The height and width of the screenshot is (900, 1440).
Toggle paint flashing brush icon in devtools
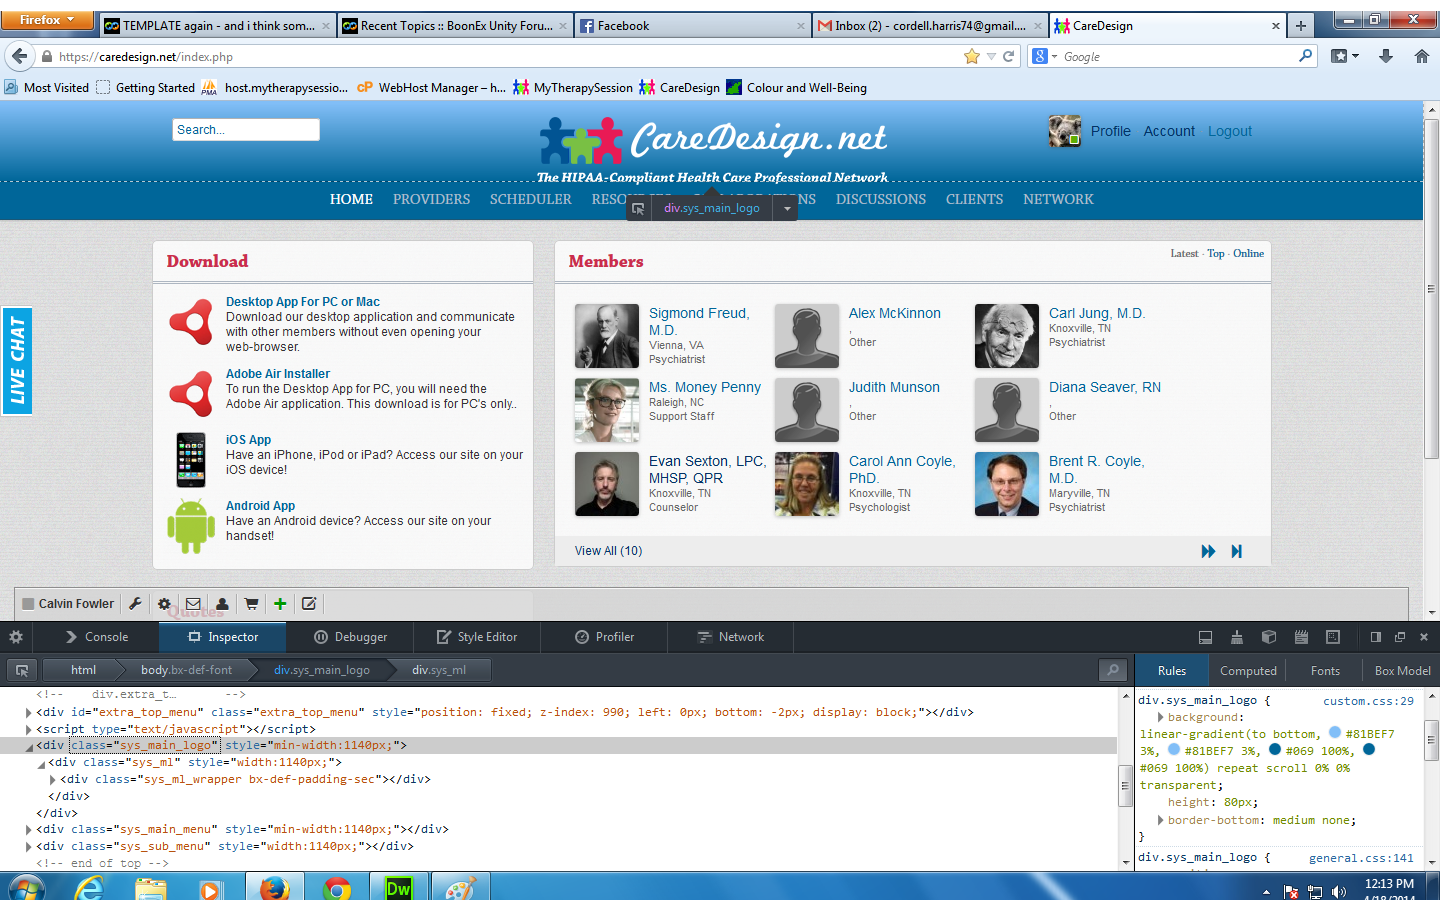tap(1237, 637)
